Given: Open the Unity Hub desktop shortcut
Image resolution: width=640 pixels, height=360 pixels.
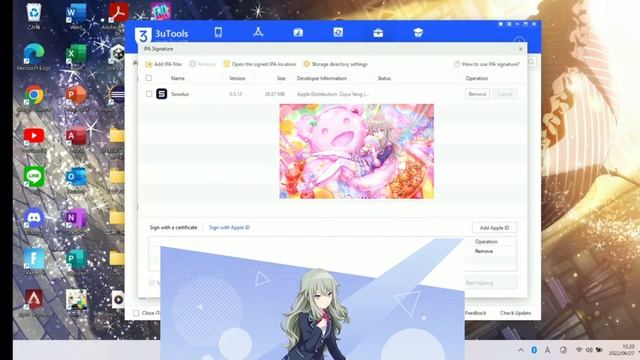Looking at the screenshot, I should tap(118, 57).
